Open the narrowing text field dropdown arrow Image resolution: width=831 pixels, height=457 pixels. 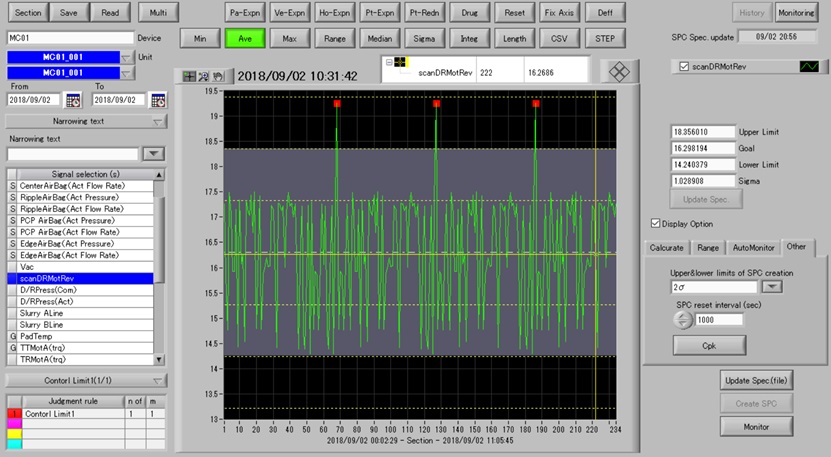tap(153, 154)
